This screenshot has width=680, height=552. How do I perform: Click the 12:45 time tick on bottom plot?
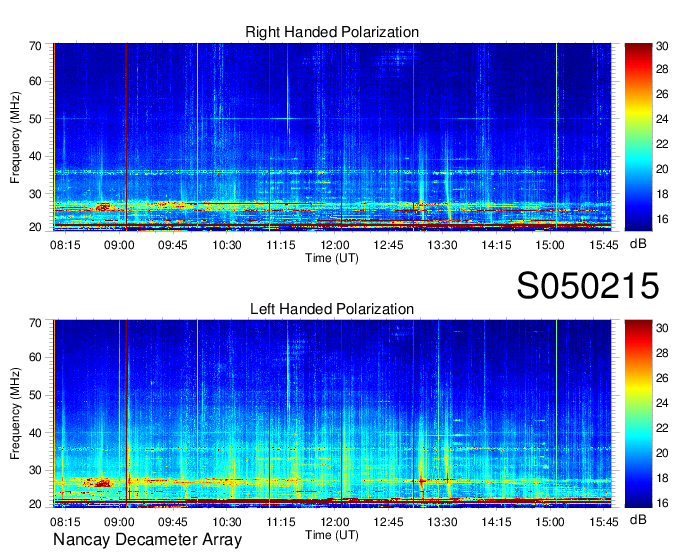point(389,522)
